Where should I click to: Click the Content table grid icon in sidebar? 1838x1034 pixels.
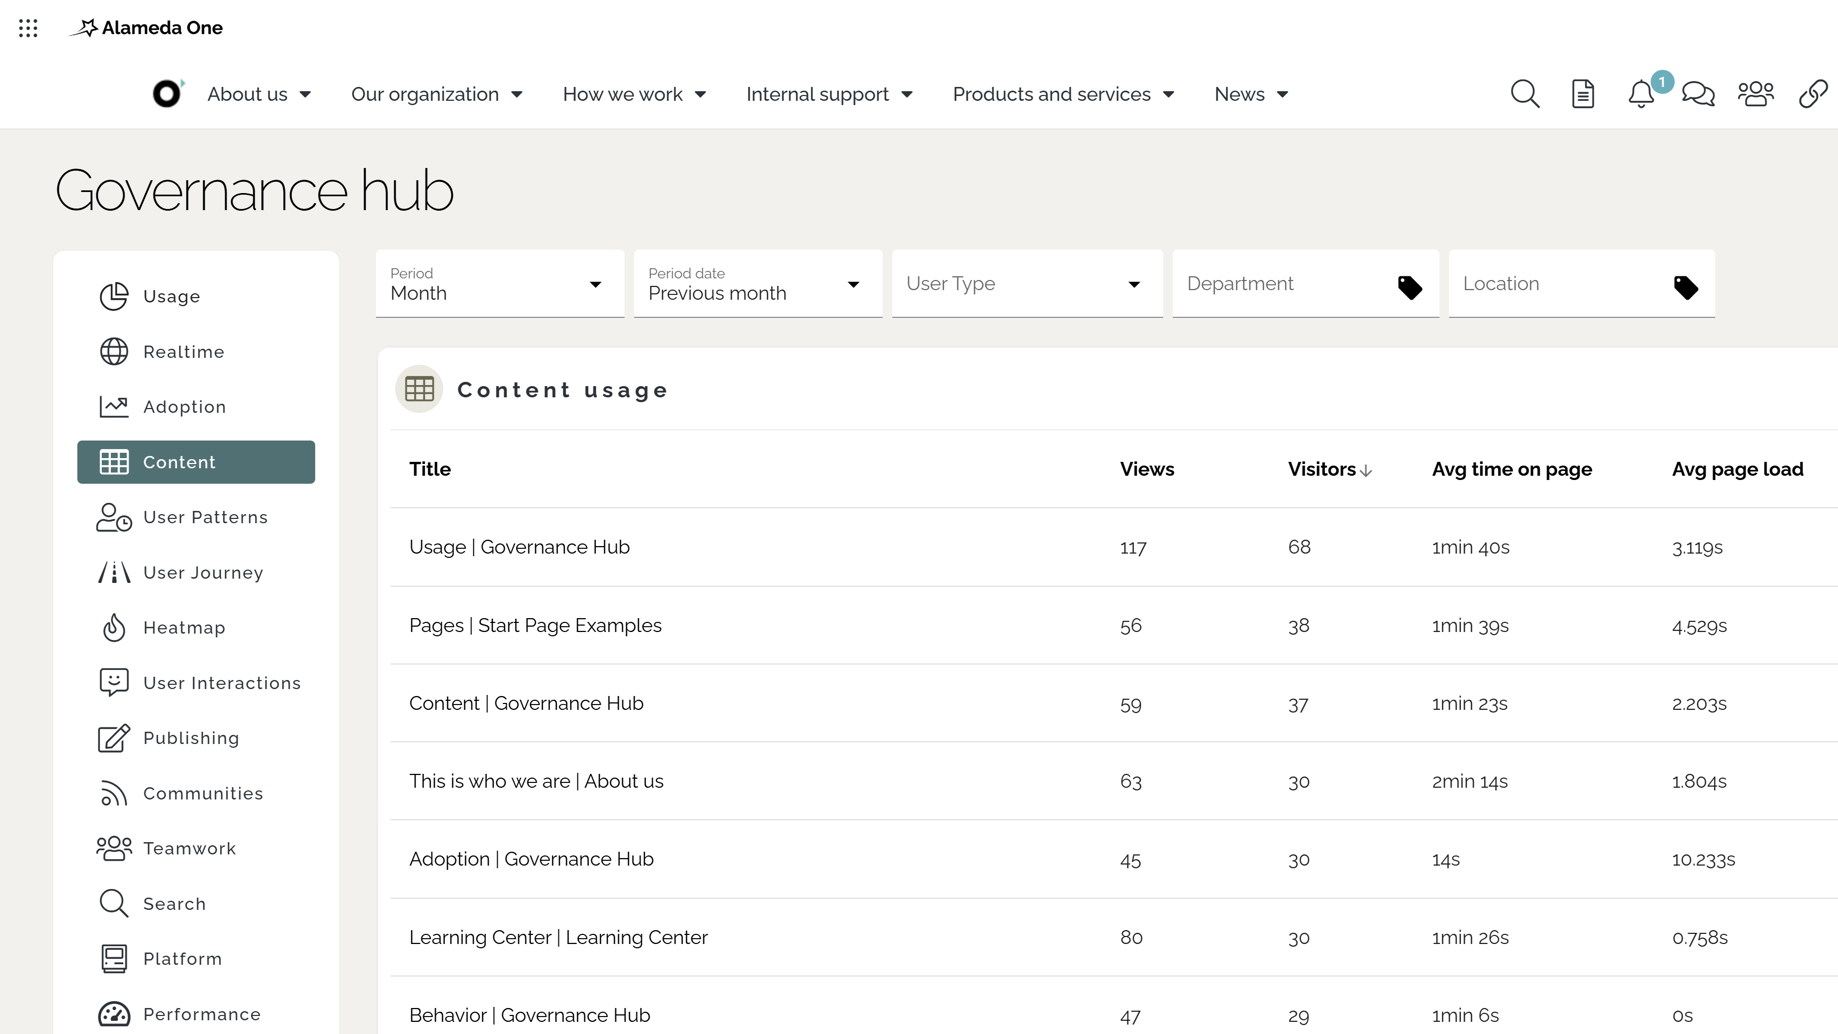click(x=114, y=462)
